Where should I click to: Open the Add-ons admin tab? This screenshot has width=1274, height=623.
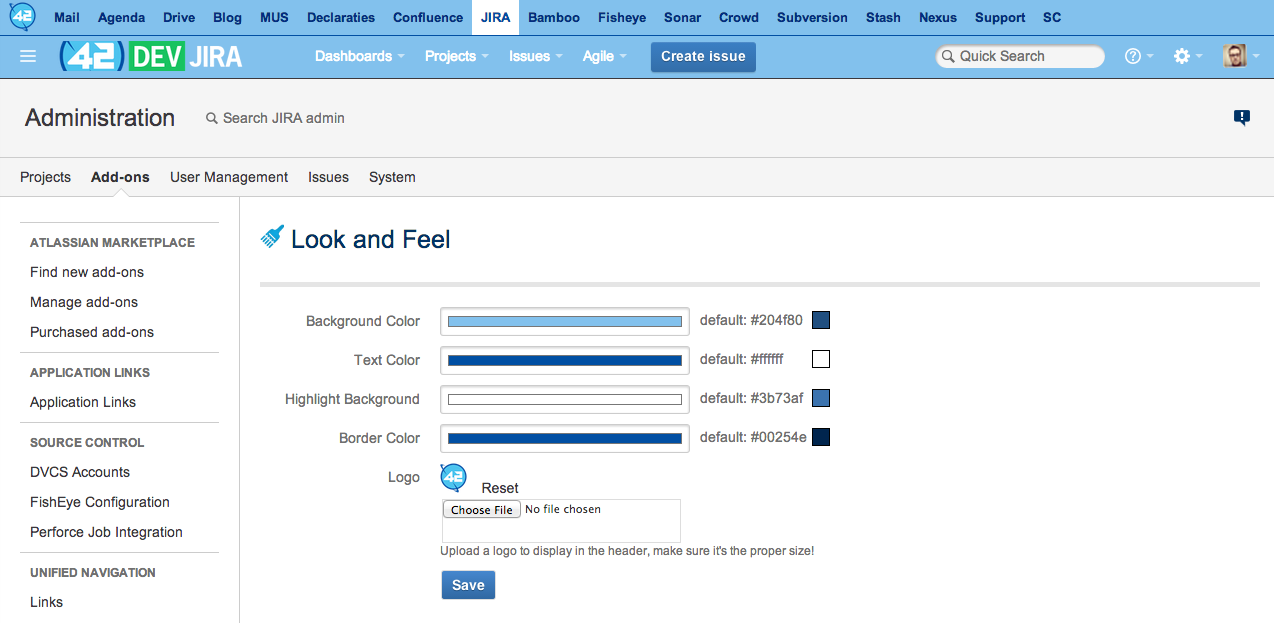pyautogui.click(x=120, y=177)
